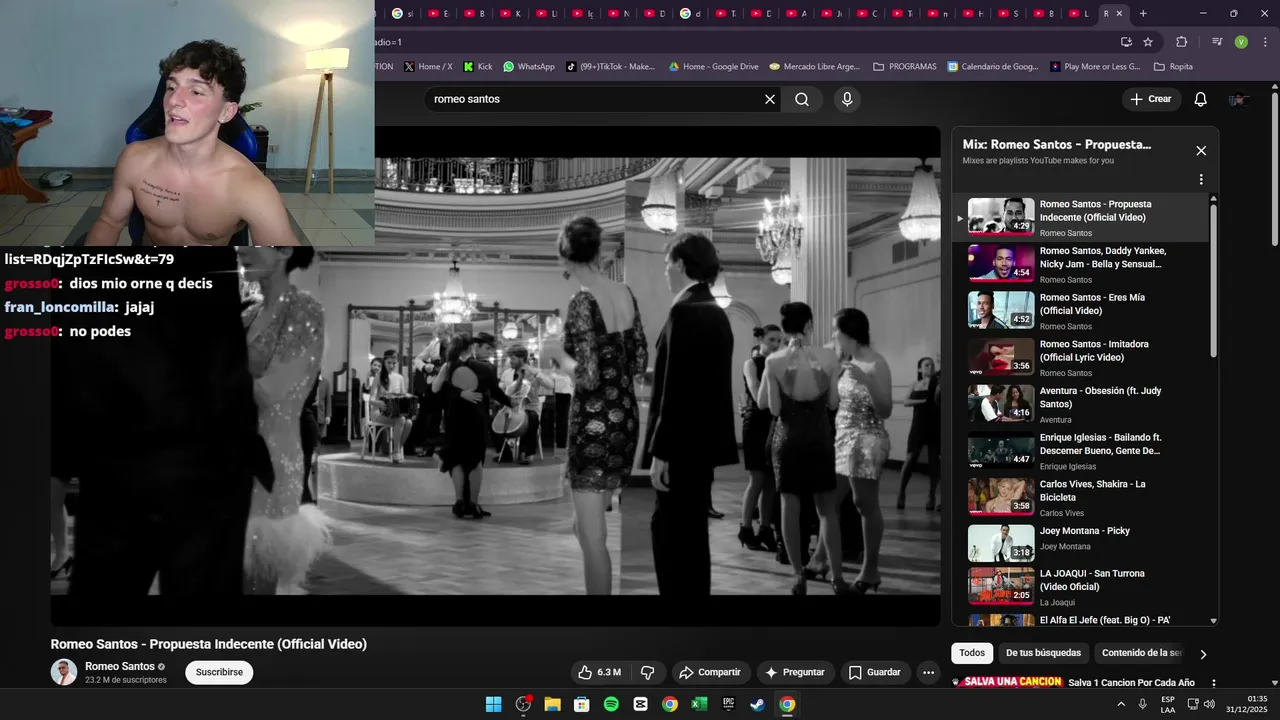Open the Calendario de Google bookmark
Image resolution: width=1280 pixels, height=720 pixels.
click(x=993, y=67)
